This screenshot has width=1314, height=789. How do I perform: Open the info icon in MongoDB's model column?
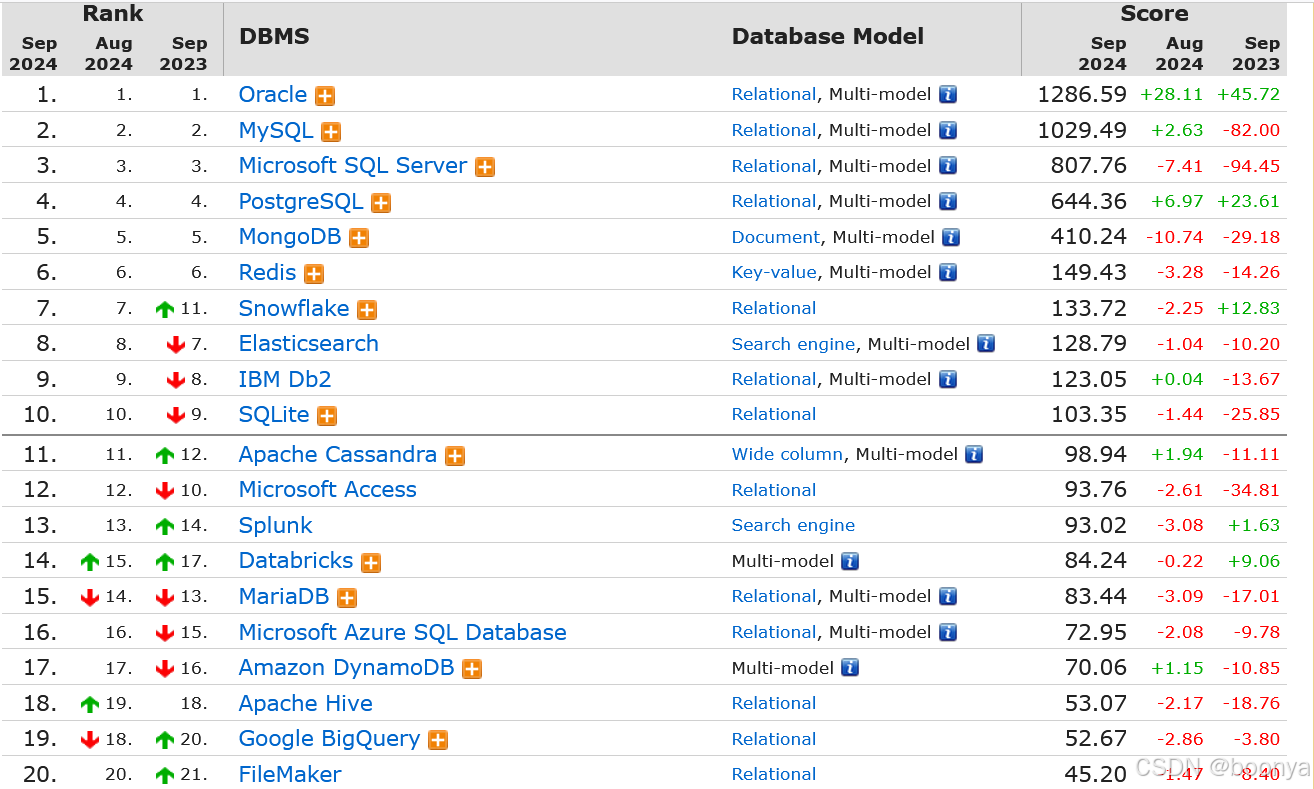(951, 237)
